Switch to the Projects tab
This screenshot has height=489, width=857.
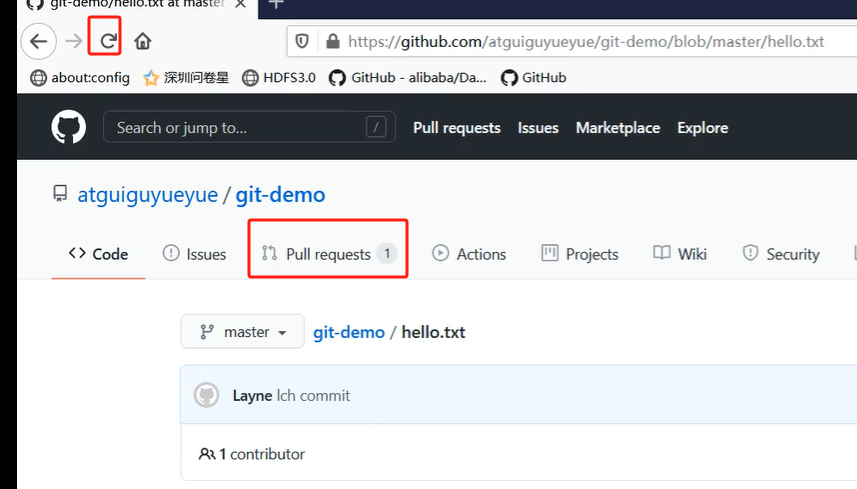coord(580,254)
